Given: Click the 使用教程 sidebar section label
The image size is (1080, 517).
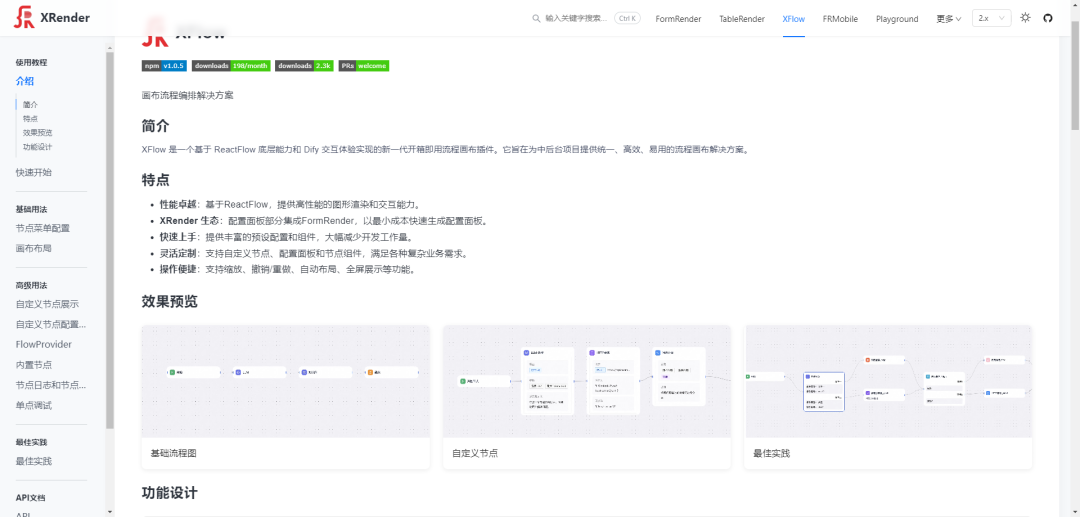Looking at the screenshot, I should [x=32, y=63].
